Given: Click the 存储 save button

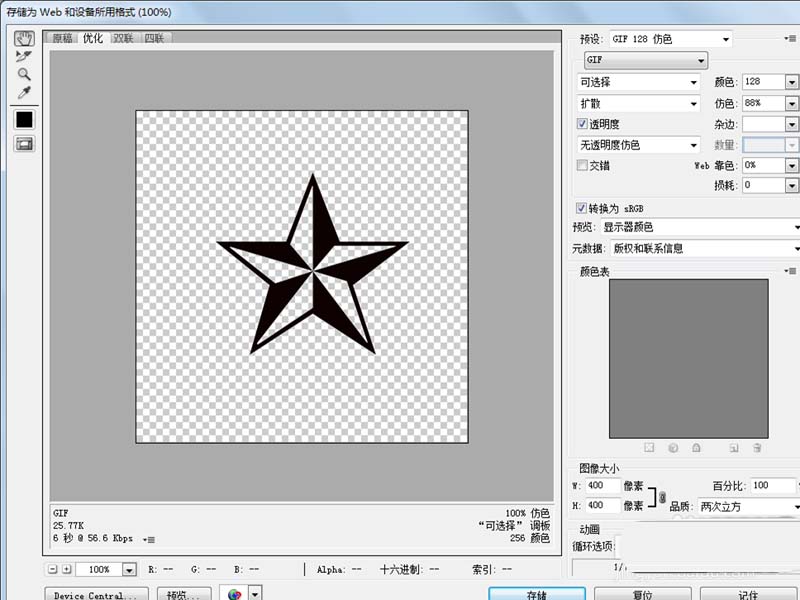Looking at the screenshot, I should (537, 594).
